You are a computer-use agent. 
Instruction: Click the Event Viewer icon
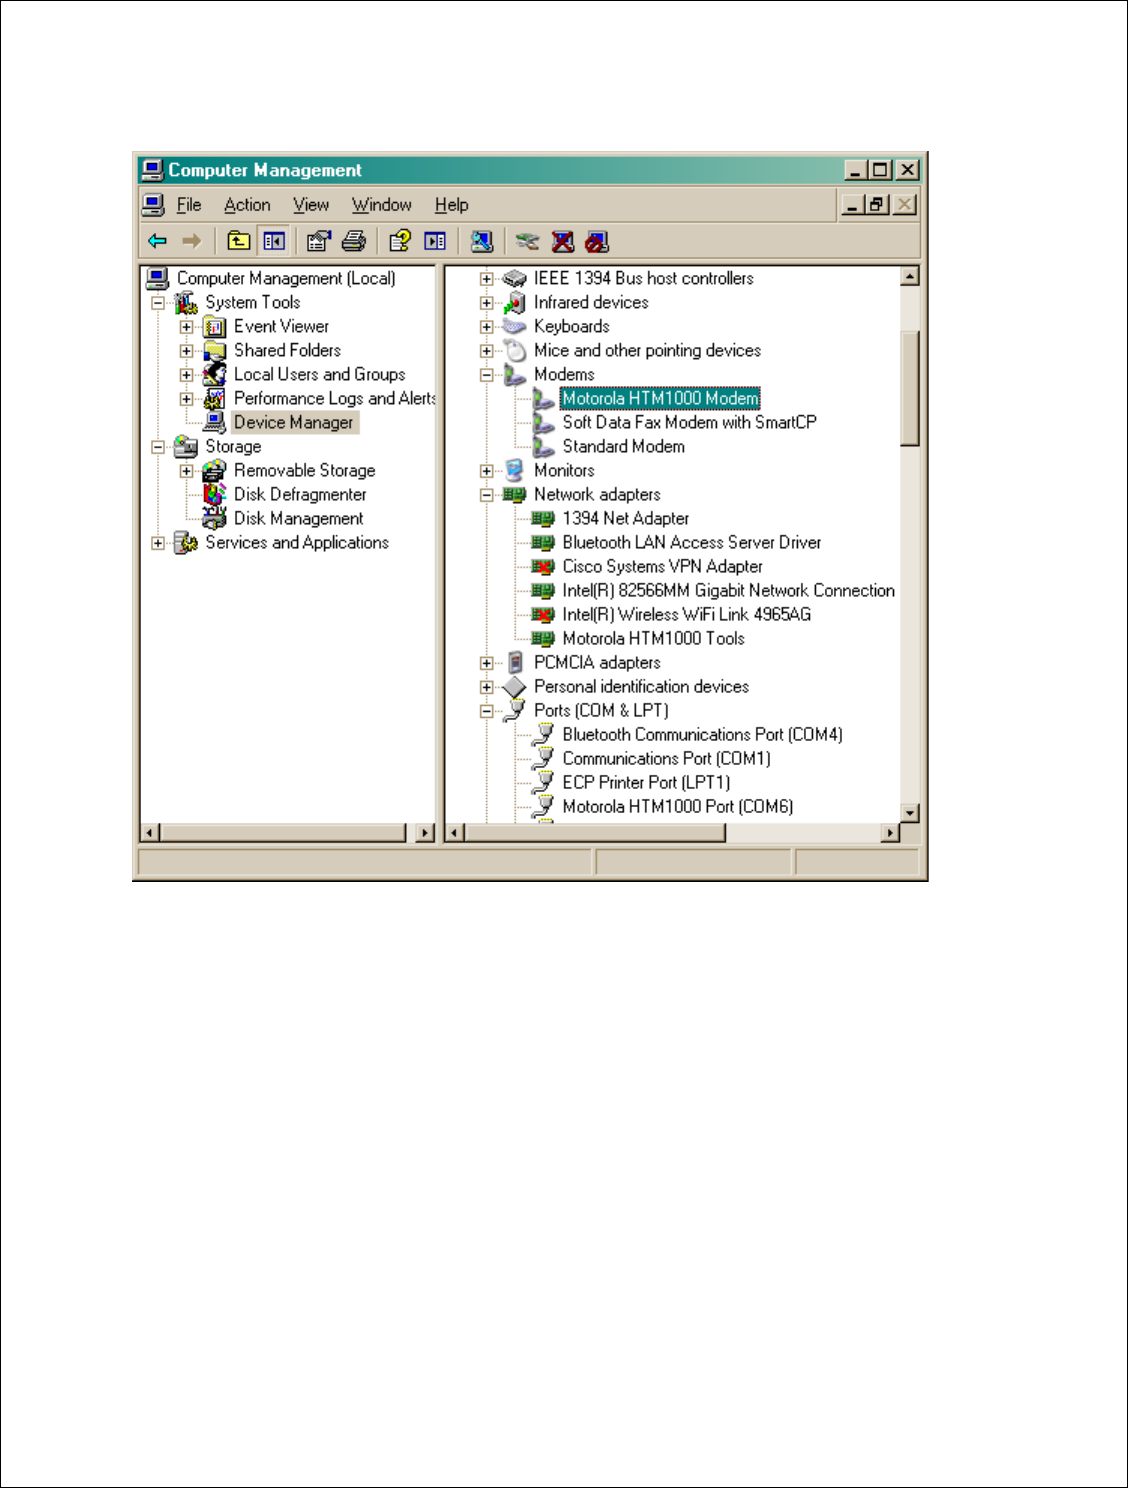(x=214, y=327)
